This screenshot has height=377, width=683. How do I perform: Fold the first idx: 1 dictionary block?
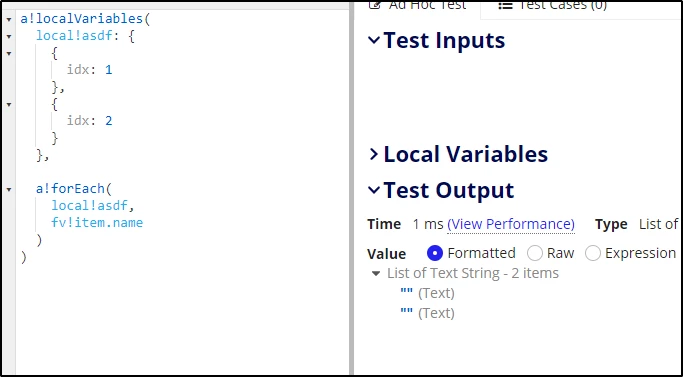9,54
